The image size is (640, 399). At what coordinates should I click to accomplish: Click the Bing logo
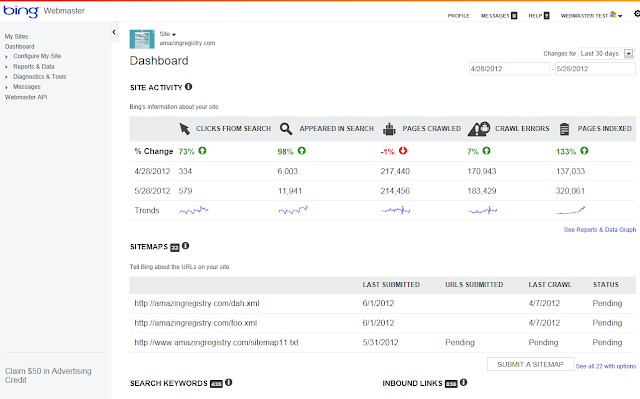(x=21, y=11)
